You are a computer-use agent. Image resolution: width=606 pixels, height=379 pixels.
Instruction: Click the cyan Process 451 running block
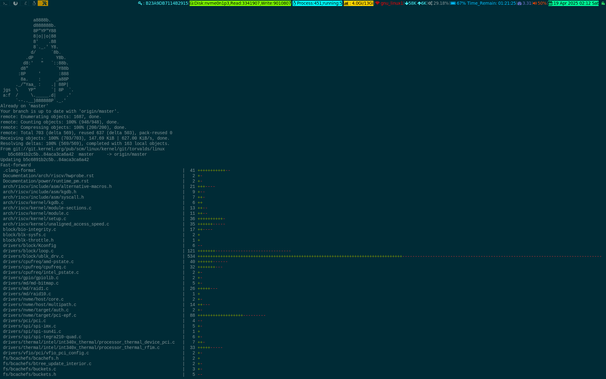[317, 3]
